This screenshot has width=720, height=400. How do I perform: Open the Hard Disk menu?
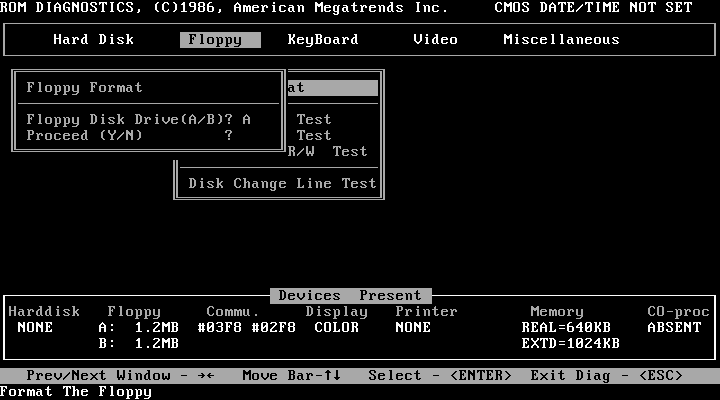93,40
